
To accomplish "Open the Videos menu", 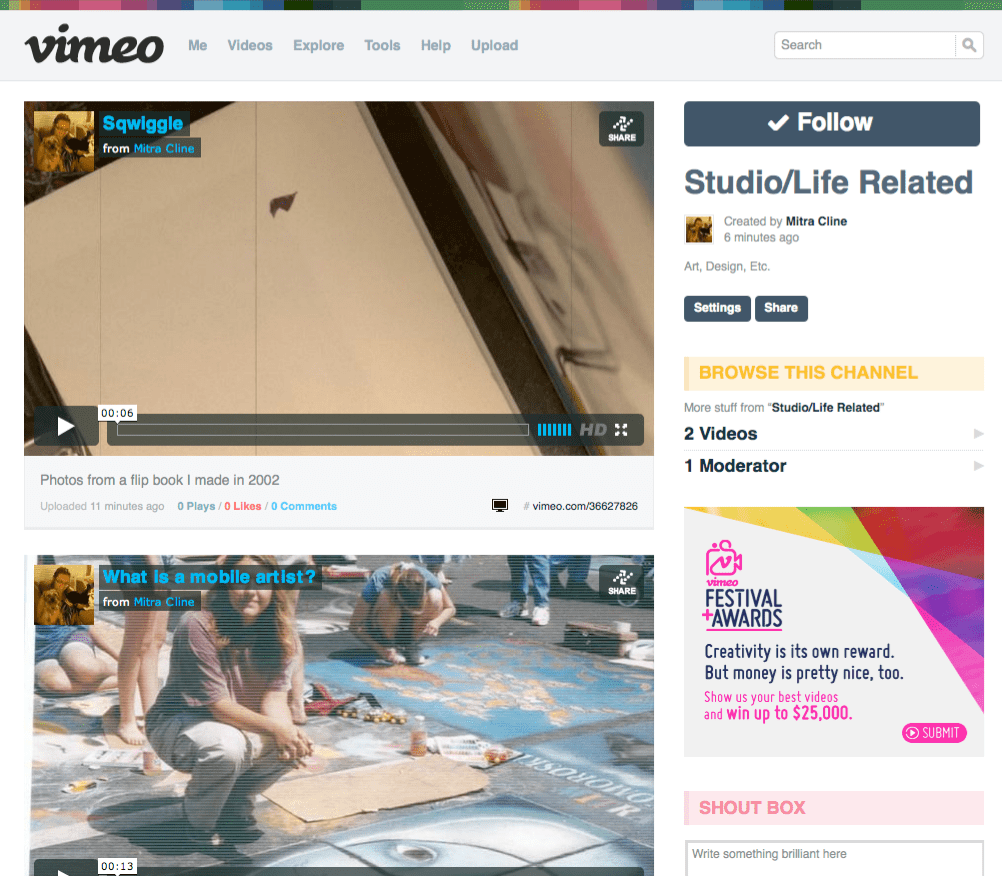I will coord(250,45).
